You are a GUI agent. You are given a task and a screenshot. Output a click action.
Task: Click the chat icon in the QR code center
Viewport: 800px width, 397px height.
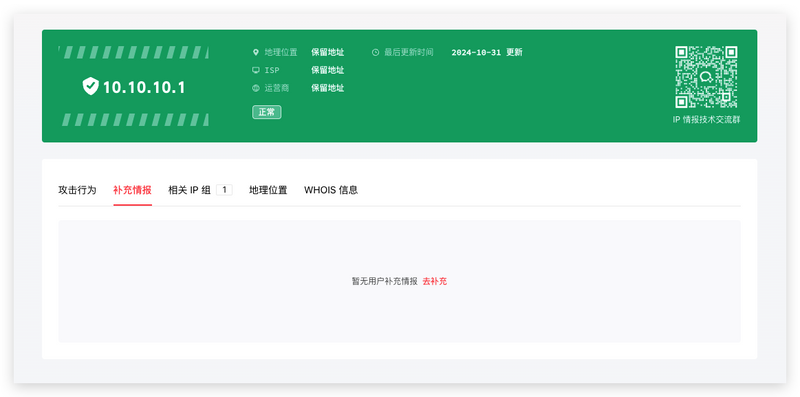coord(706,77)
